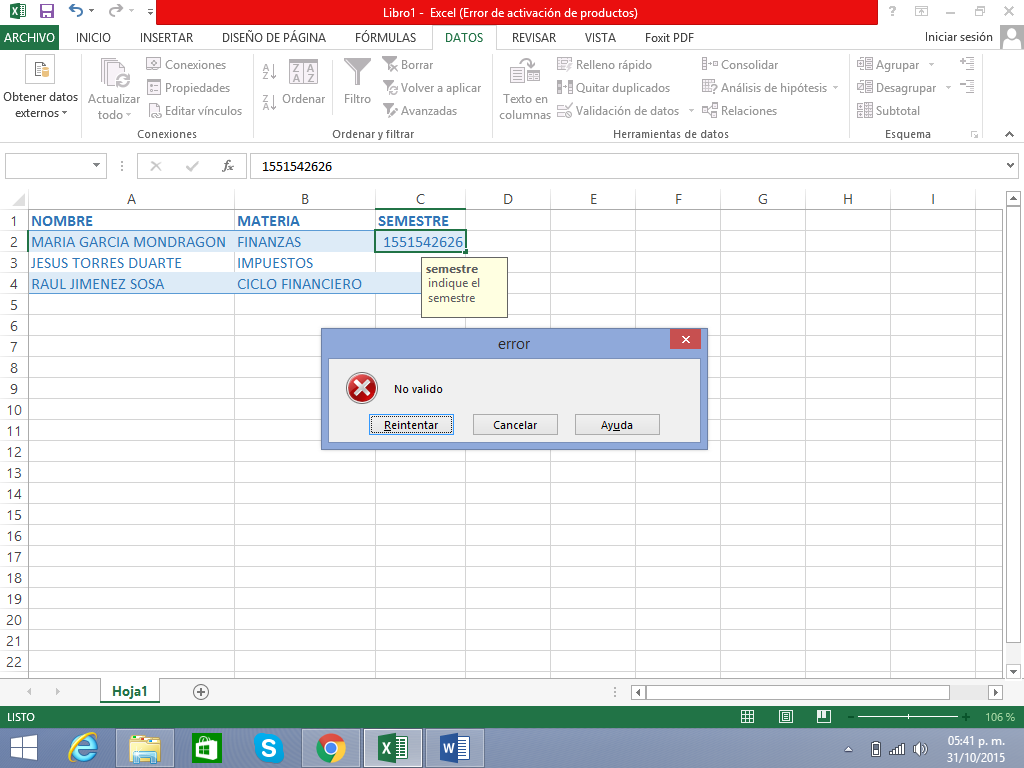This screenshot has width=1024, height=768.
Task: Expand the Obtener datos externos dropdown
Action: [40, 105]
